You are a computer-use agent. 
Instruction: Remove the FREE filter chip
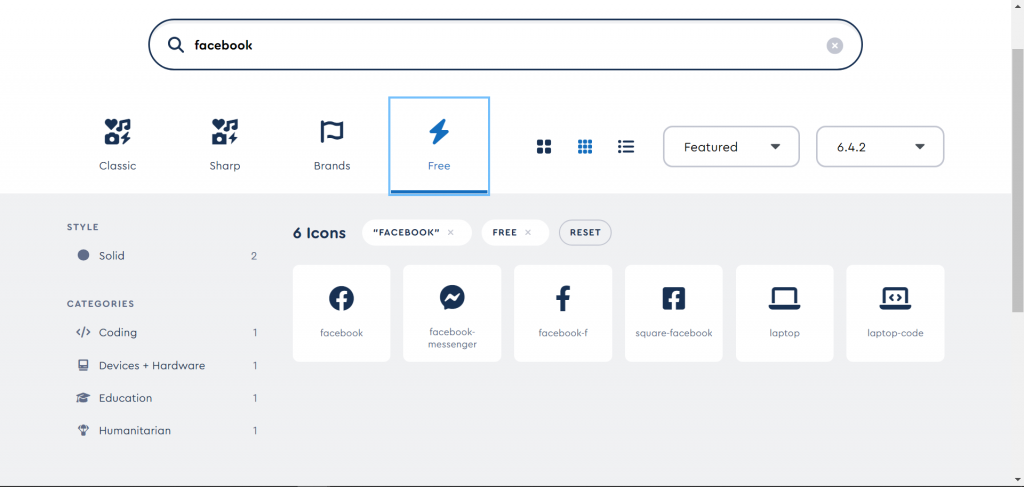click(x=528, y=232)
